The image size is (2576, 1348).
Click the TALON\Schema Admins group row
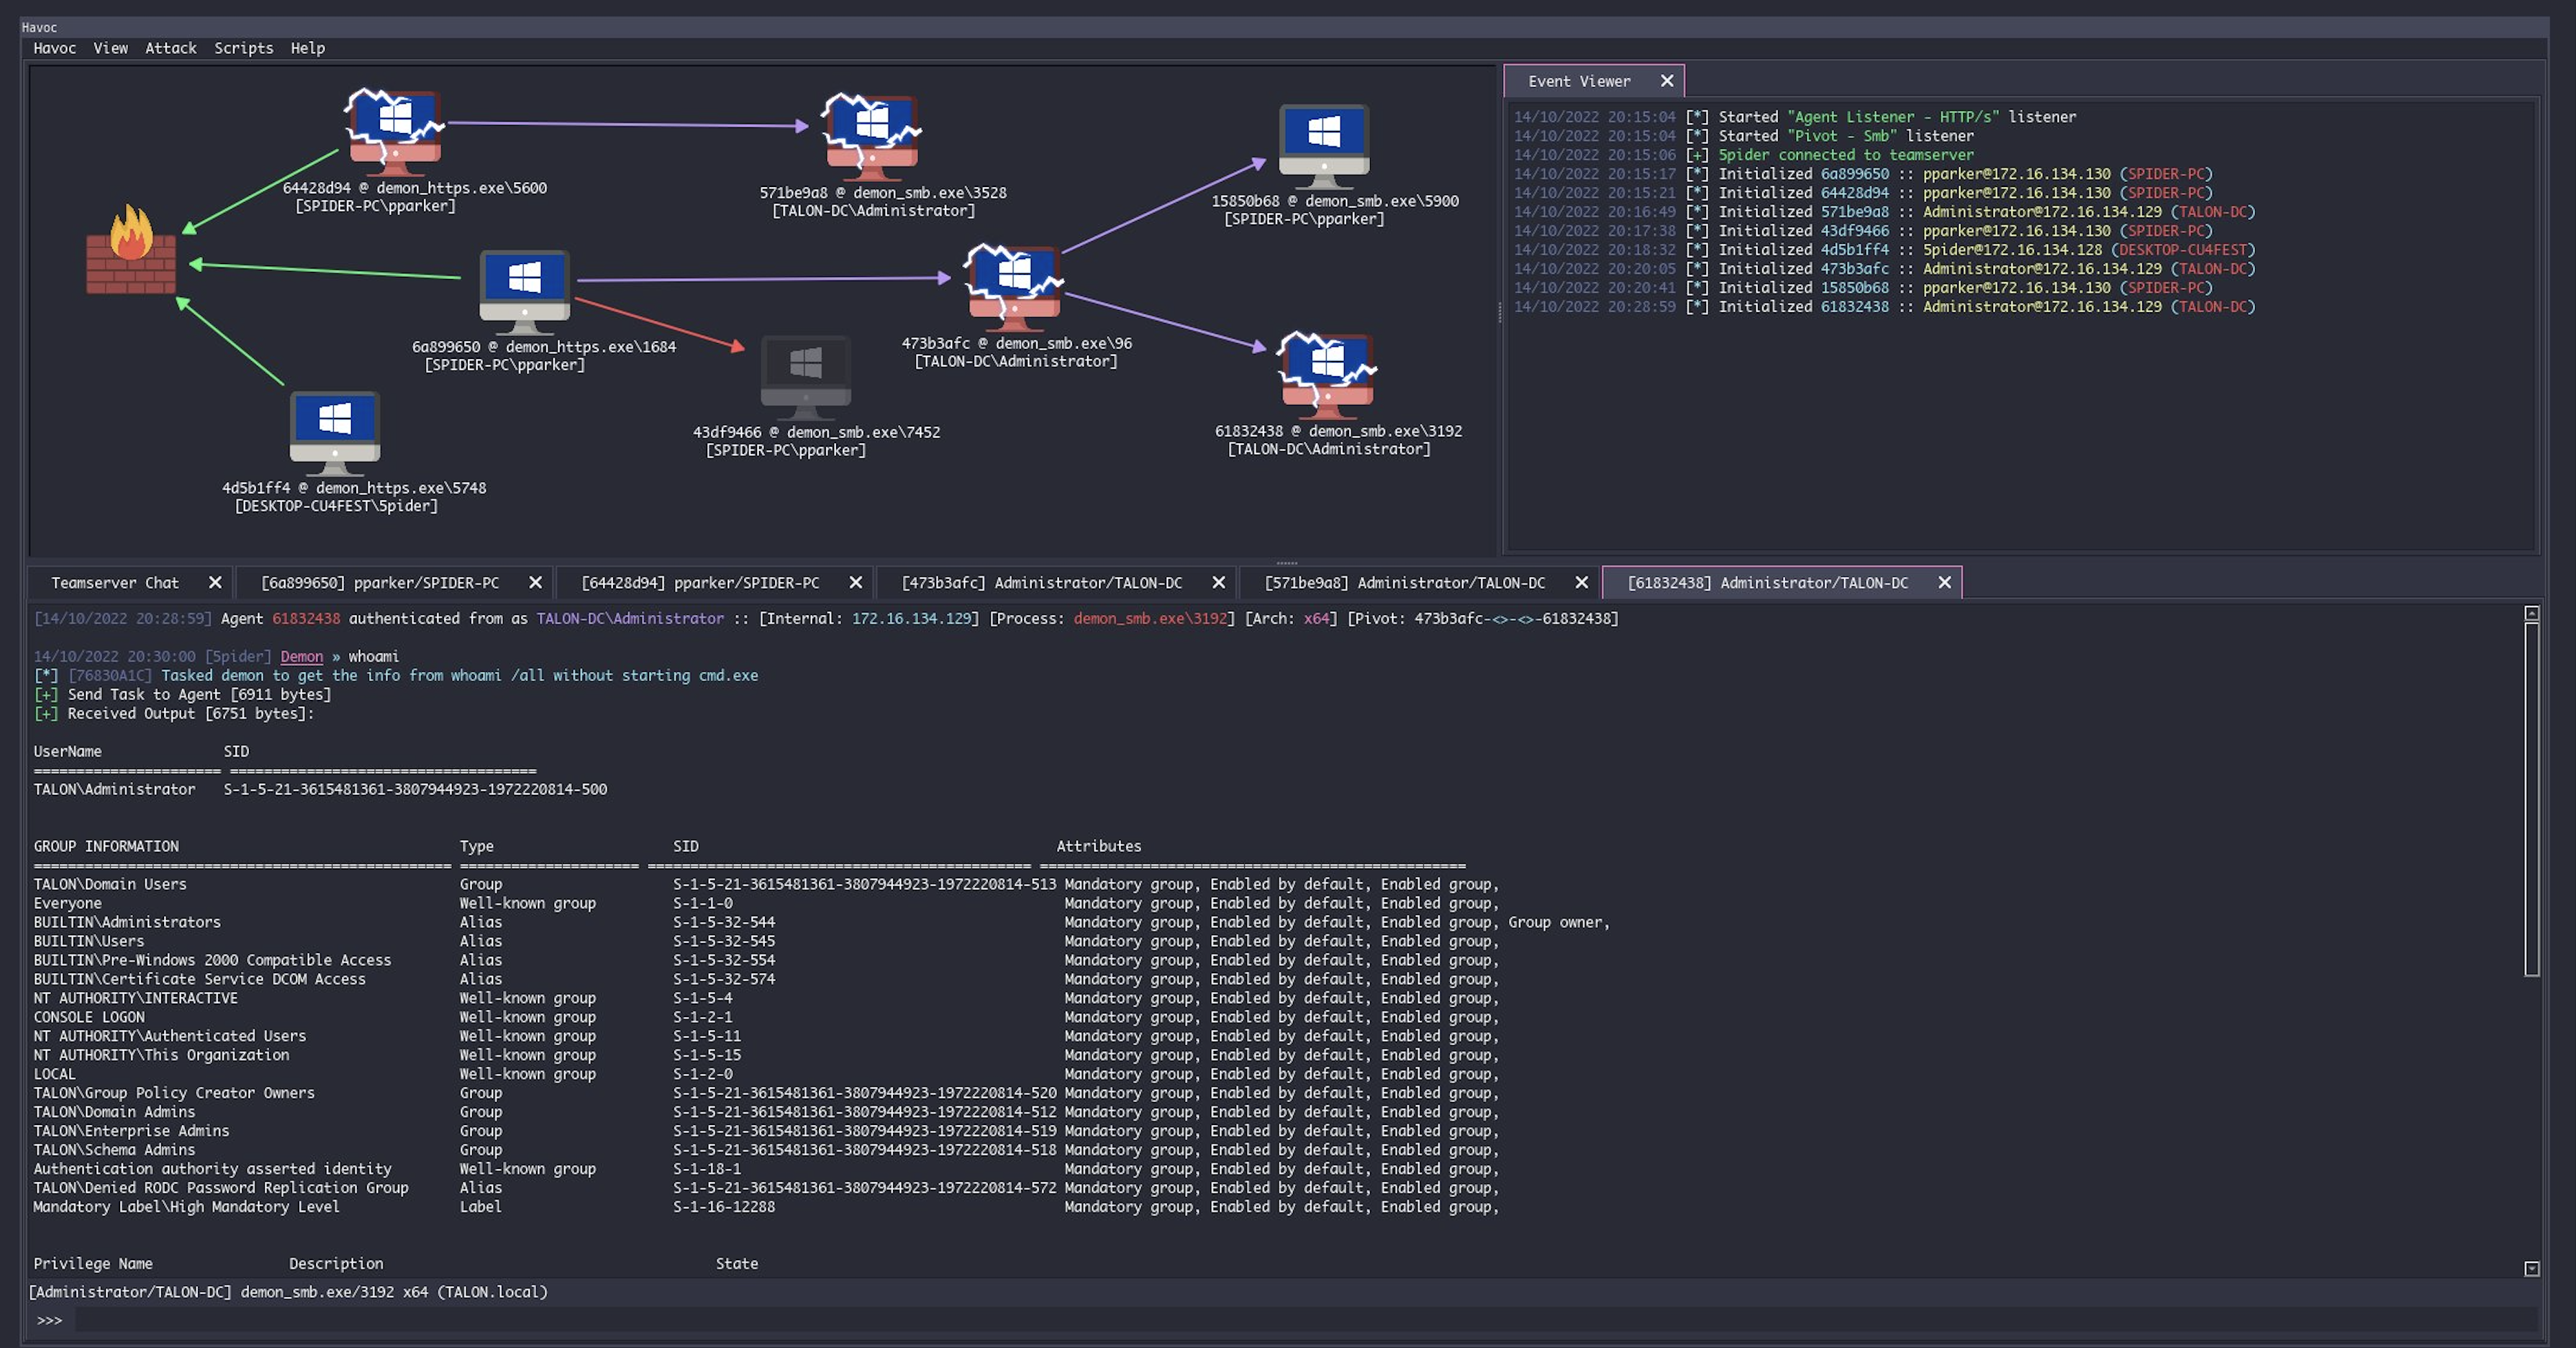[x=766, y=1149]
